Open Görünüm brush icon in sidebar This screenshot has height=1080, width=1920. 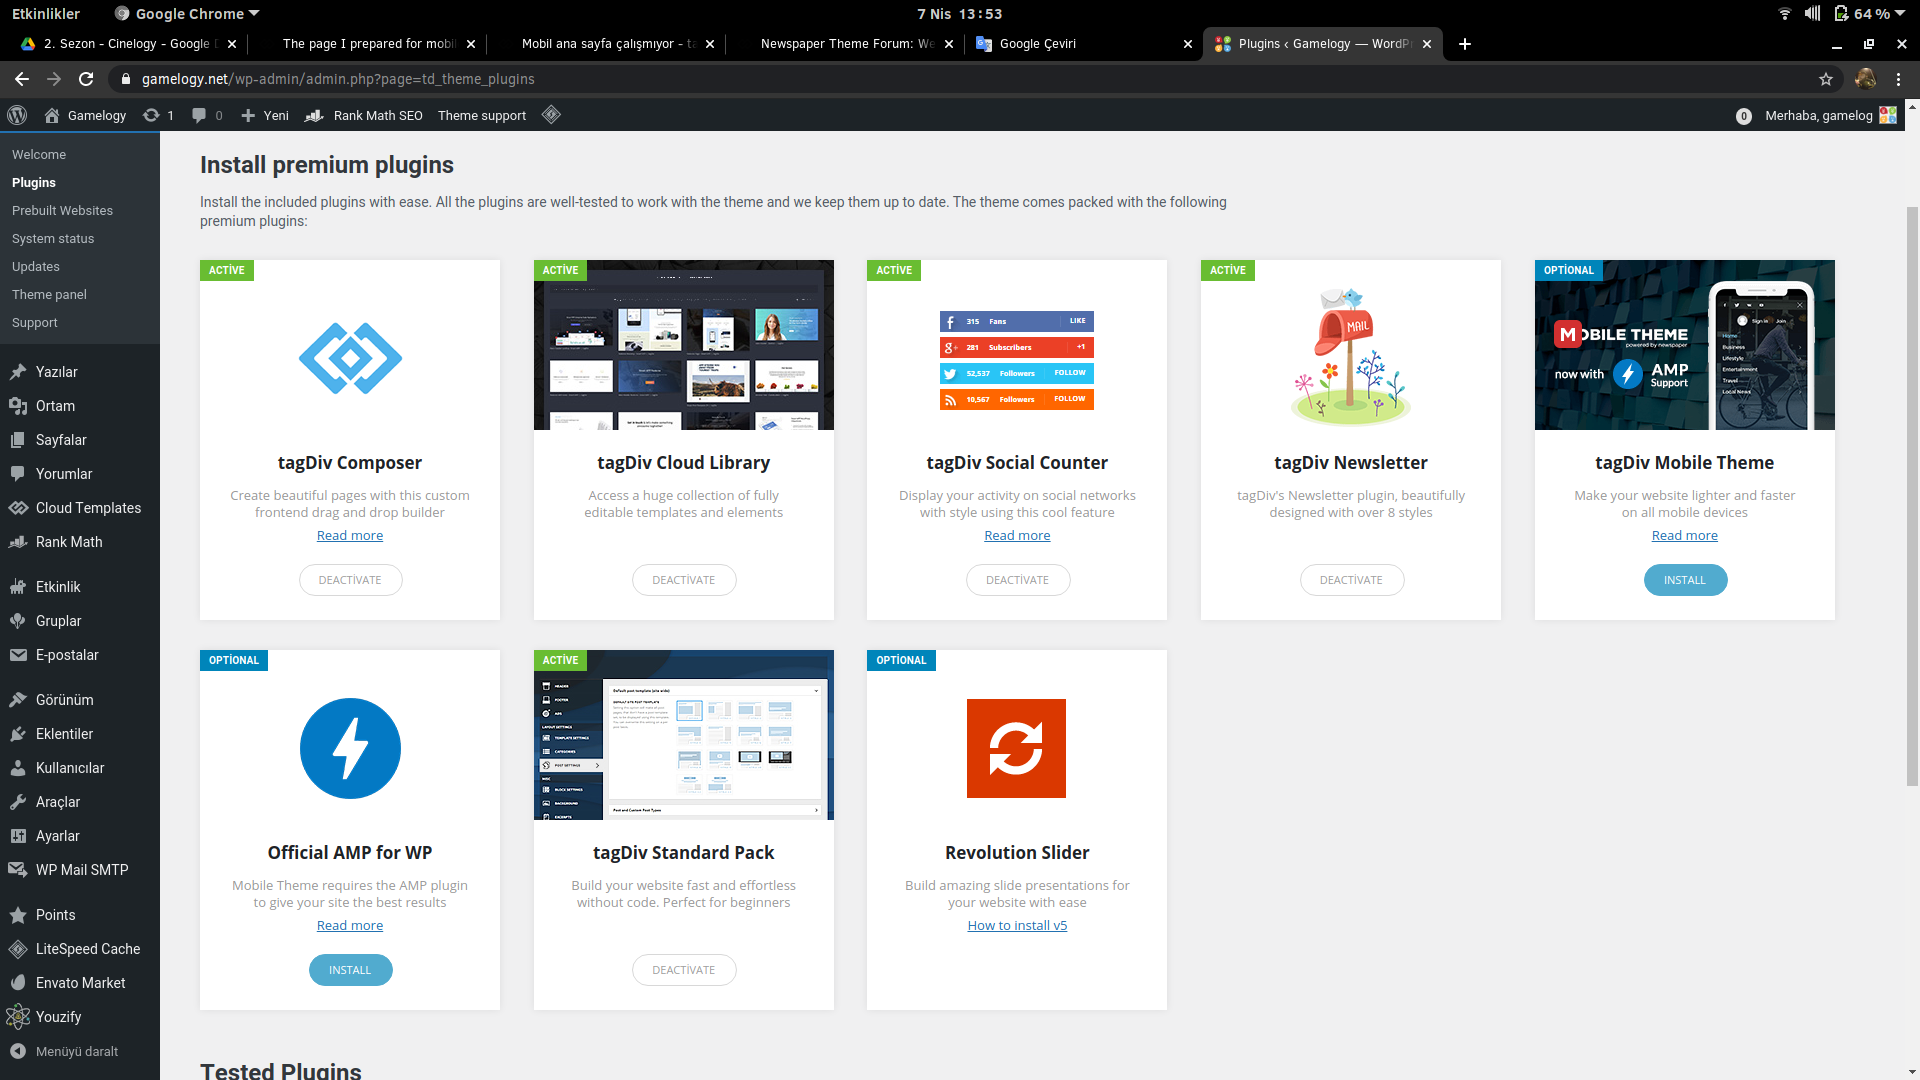(18, 700)
